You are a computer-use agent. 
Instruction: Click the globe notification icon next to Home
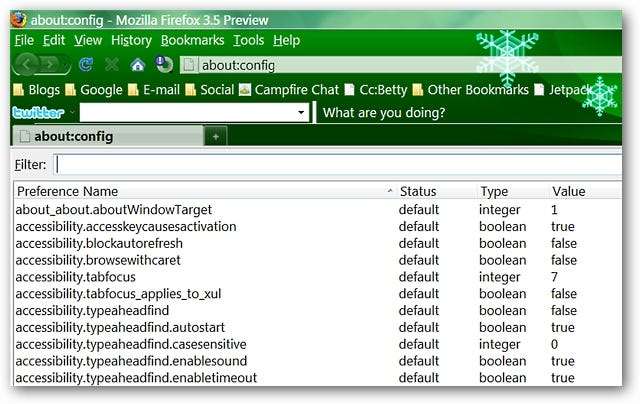pos(164,64)
